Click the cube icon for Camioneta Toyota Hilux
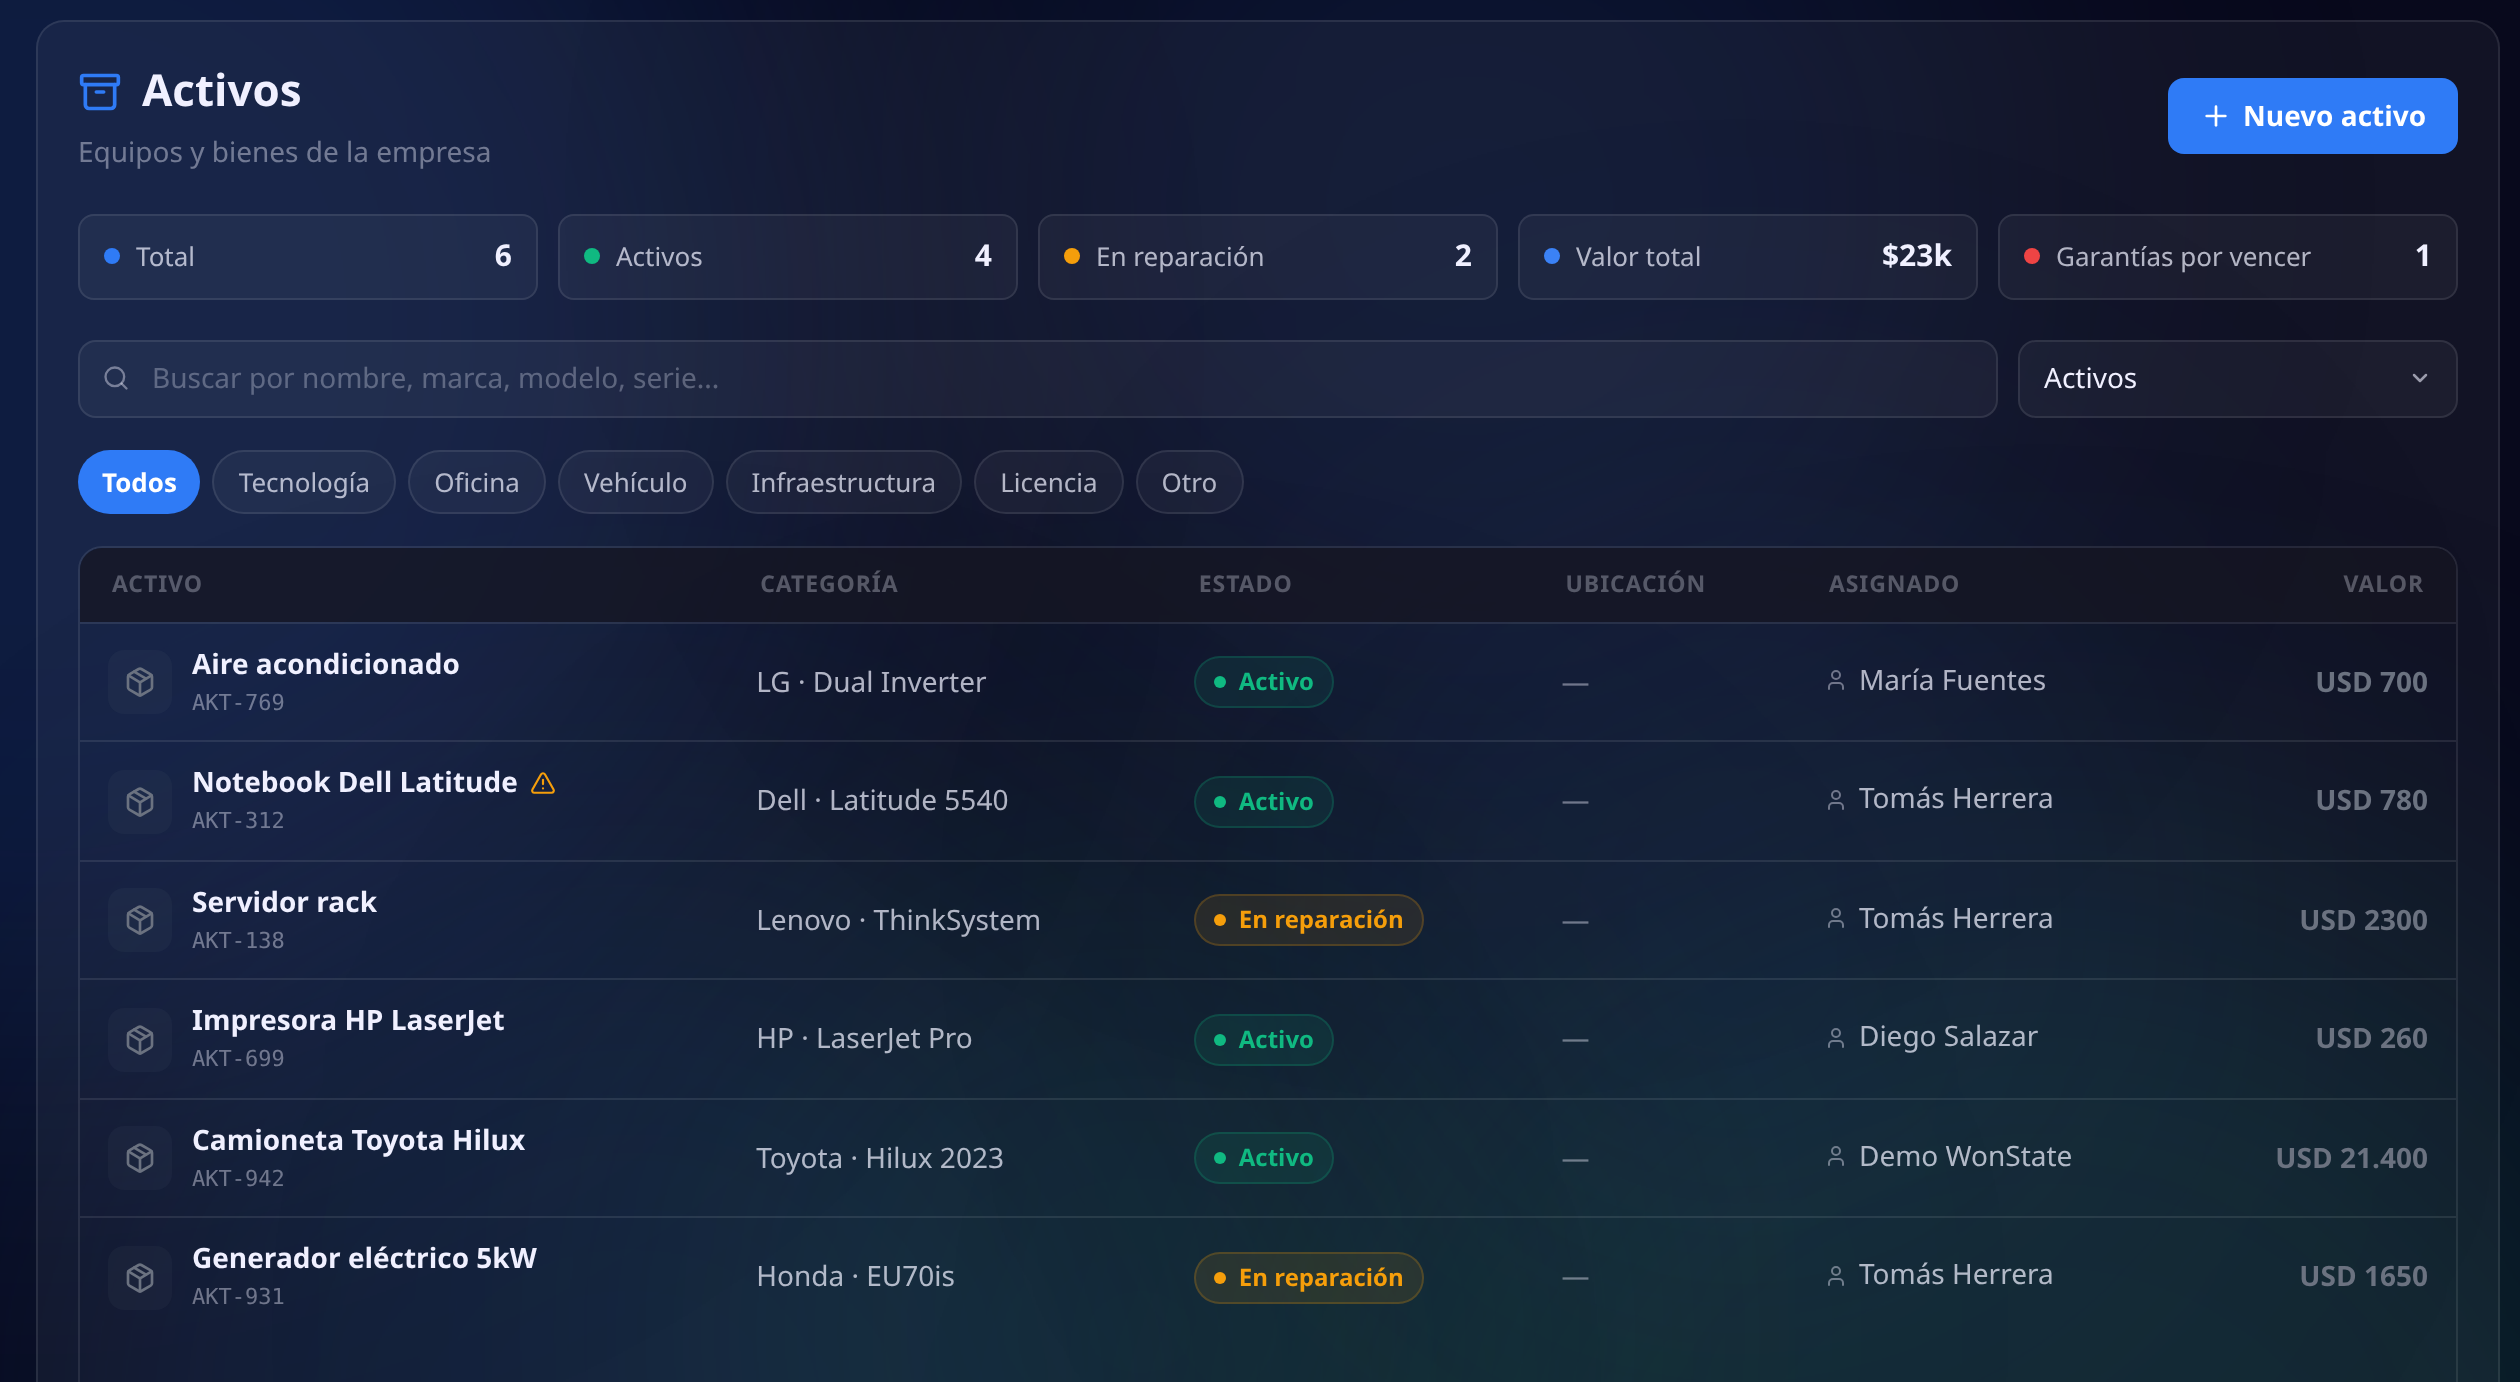Image resolution: width=2520 pixels, height=1382 pixels. (140, 1158)
